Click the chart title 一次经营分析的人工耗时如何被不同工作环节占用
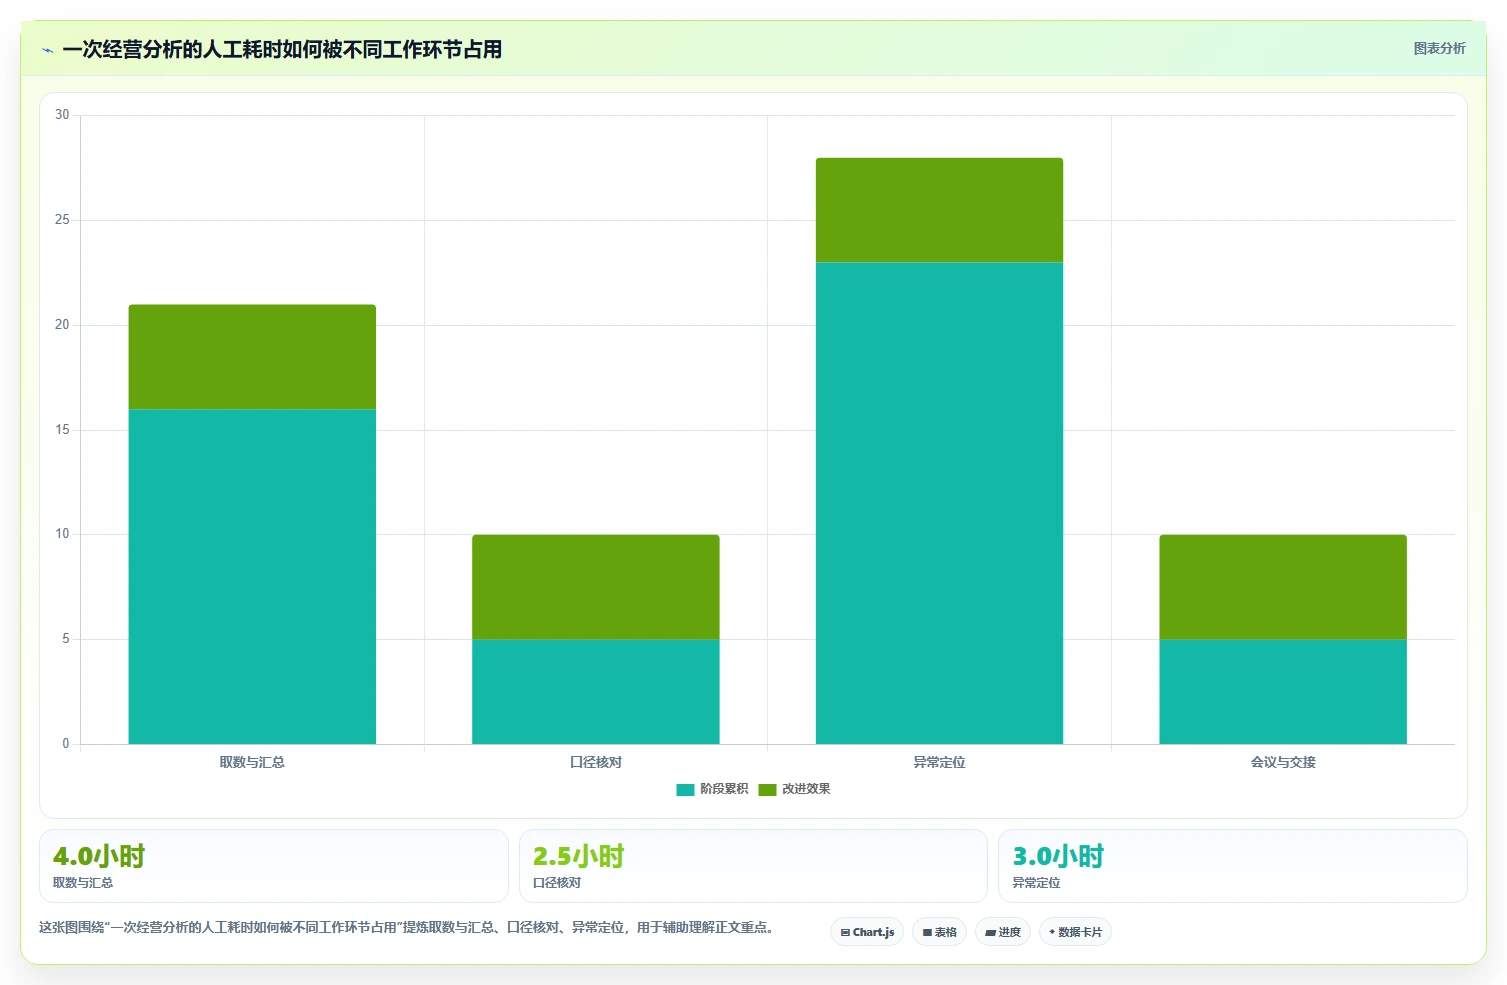 coord(282,50)
